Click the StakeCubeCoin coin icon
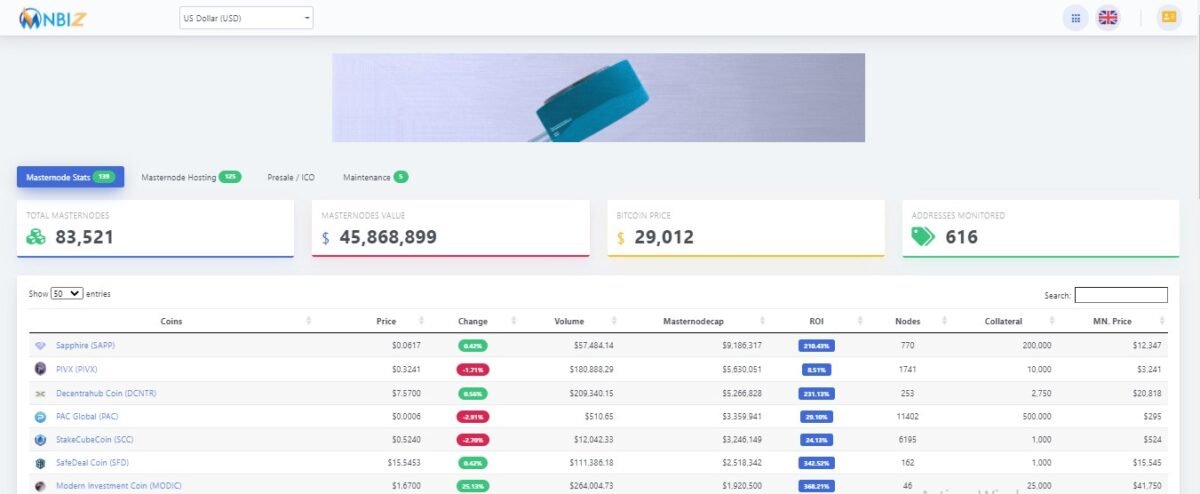Image resolution: width=1200 pixels, height=494 pixels. (x=40, y=440)
